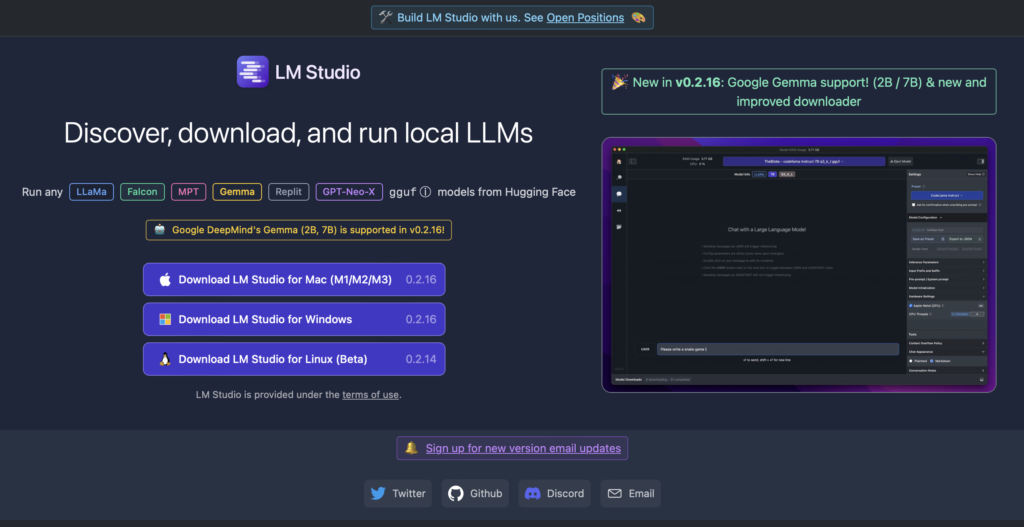Click Eject Model button in app screenshot
This screenshot has width=1024, height=527.
[x=901, y=161]
